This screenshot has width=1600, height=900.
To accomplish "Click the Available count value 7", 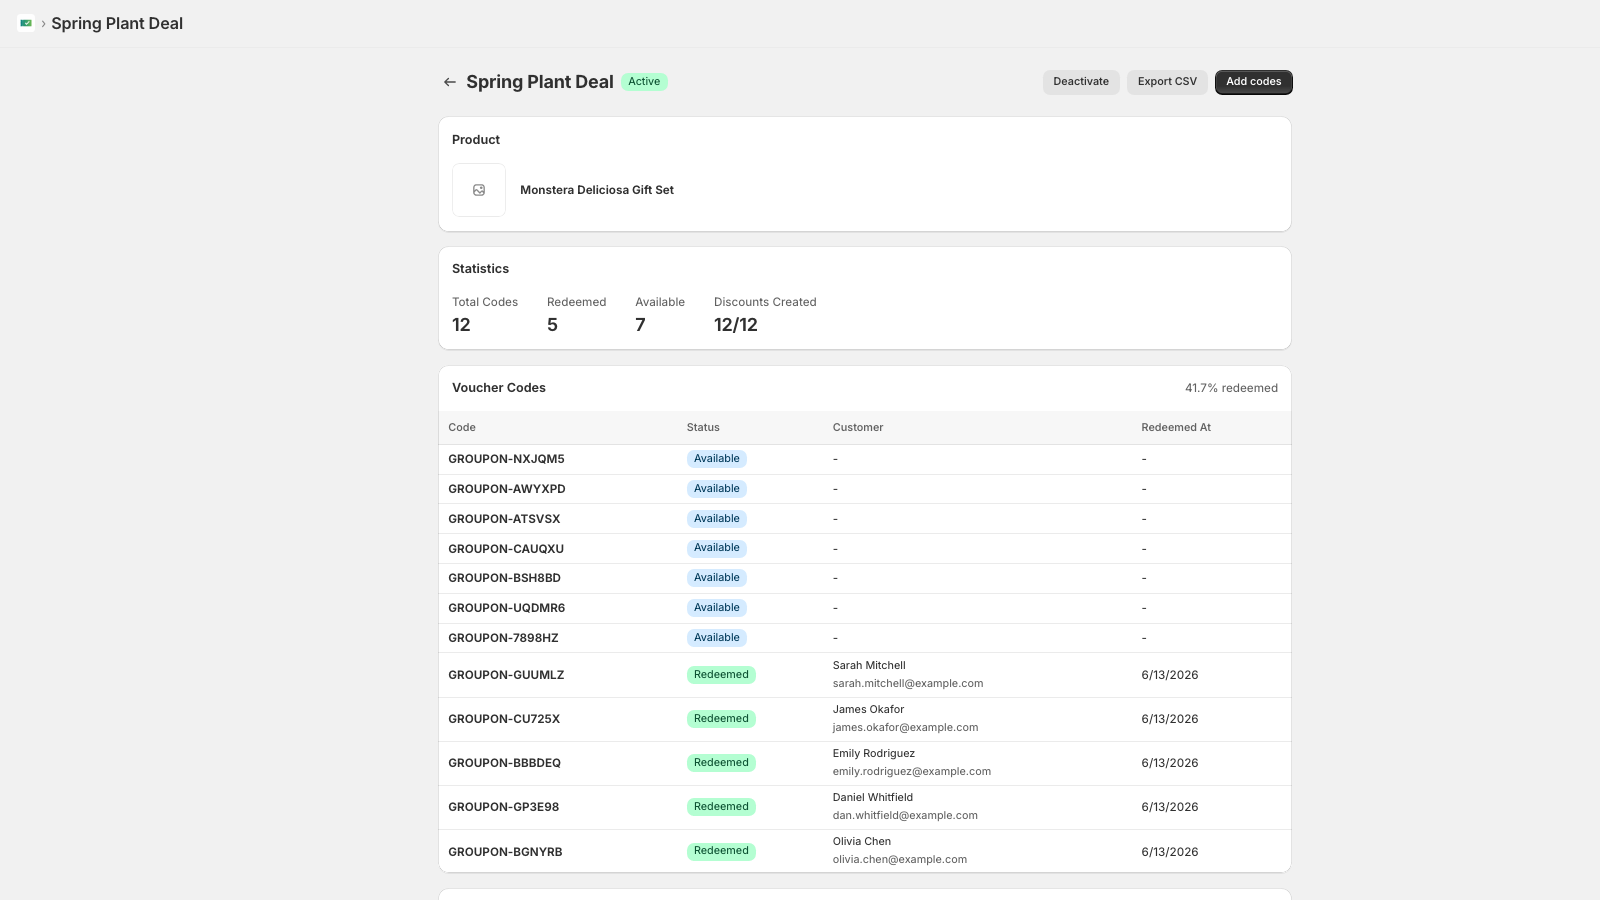I will pos(640,325).
